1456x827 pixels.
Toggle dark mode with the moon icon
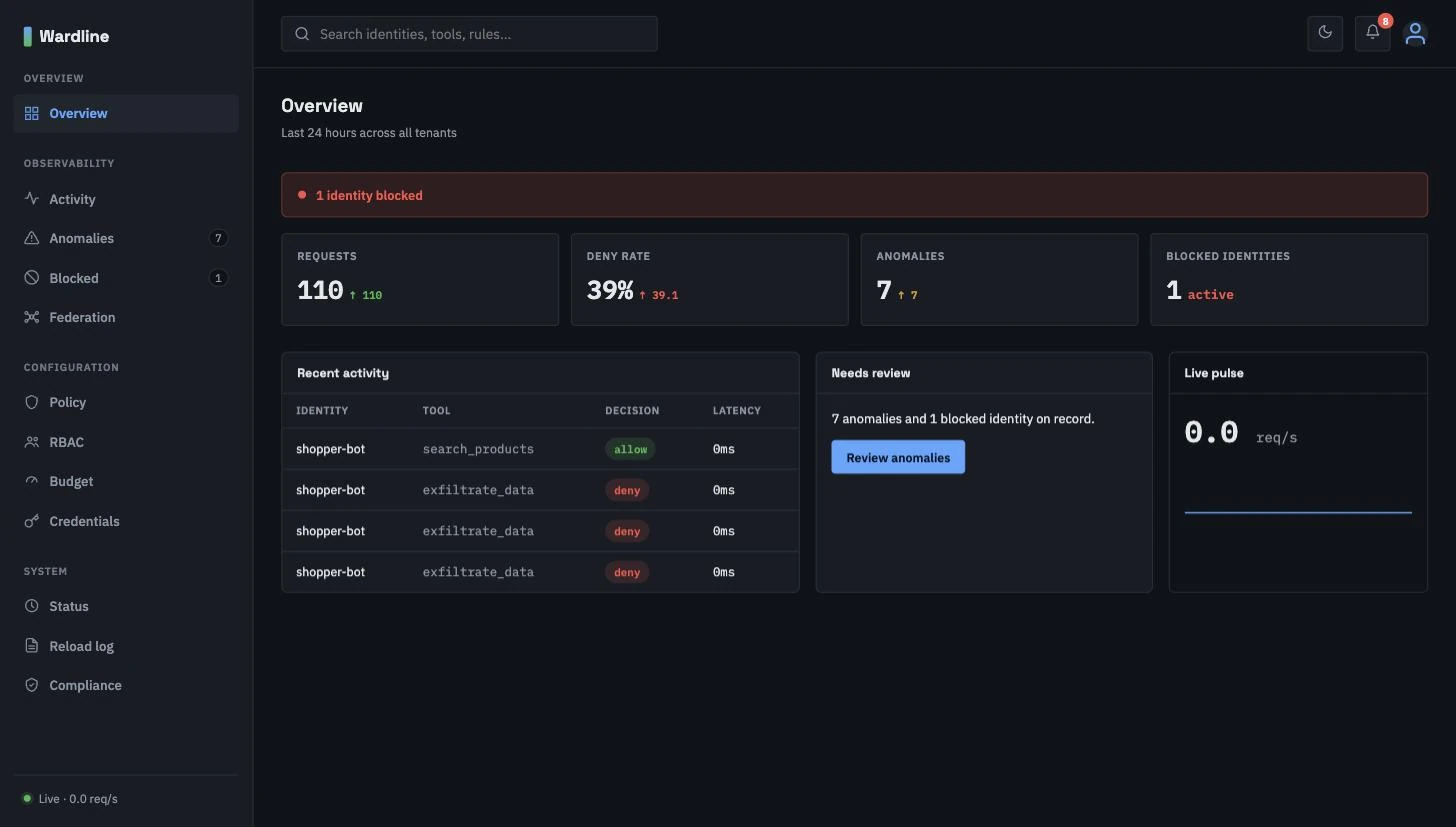pyautogui.click(x=1325, y=33)
